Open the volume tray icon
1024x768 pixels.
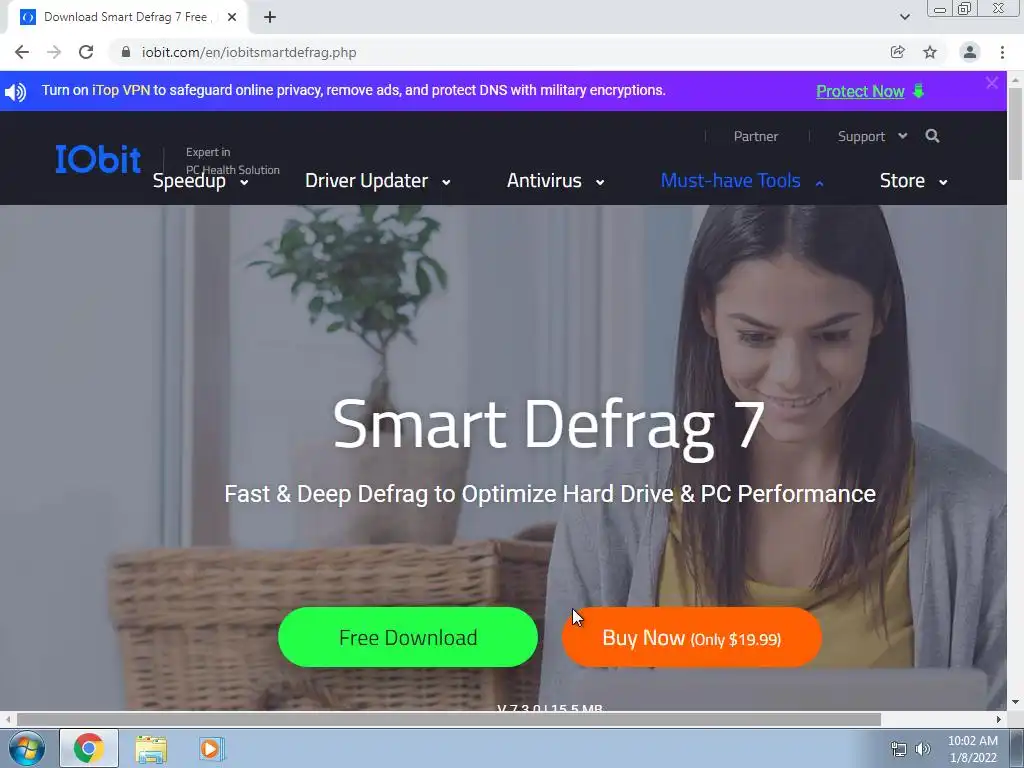(923, 750)
